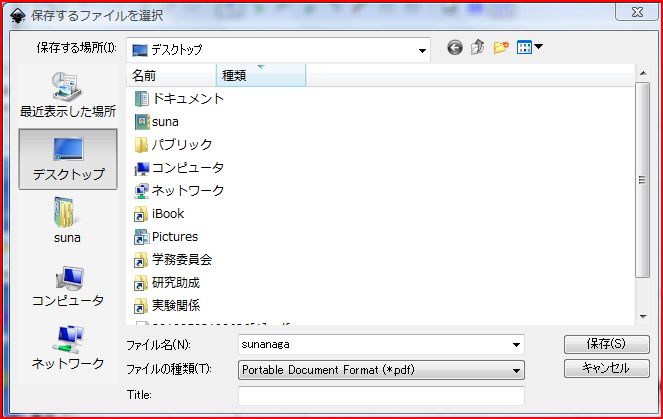Screen dimensions: 663x419
Task: Expand the ファイル名 filename dropdown arrow
Action: tap(516, 344)
